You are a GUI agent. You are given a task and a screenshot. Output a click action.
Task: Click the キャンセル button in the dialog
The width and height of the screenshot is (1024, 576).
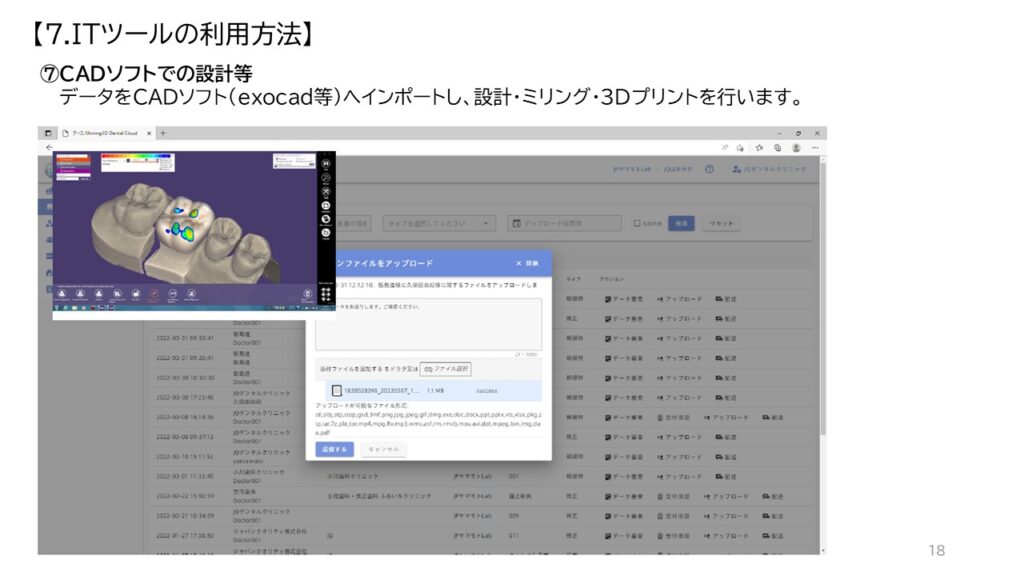383,450
